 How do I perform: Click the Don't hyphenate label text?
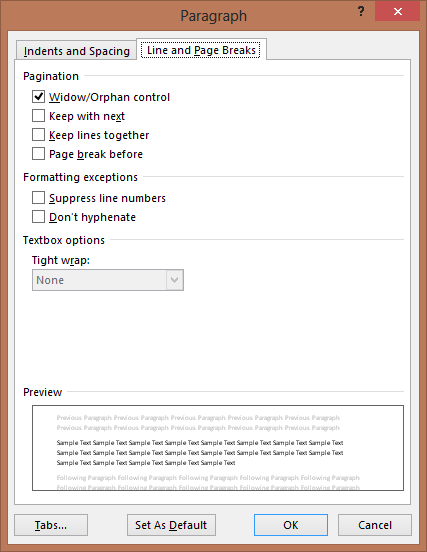(x=92, y=217)
